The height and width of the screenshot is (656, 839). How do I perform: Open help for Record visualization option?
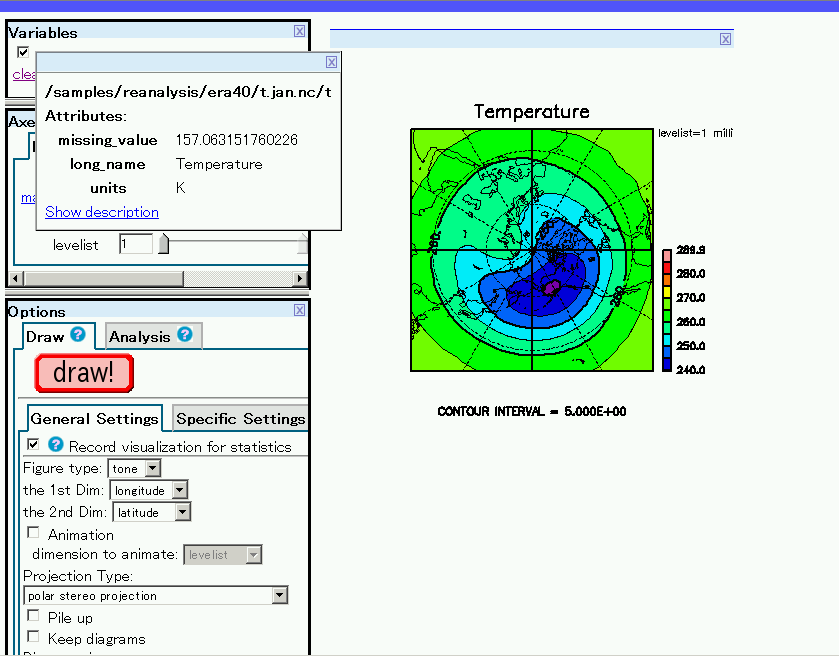(x=56, y=445)
